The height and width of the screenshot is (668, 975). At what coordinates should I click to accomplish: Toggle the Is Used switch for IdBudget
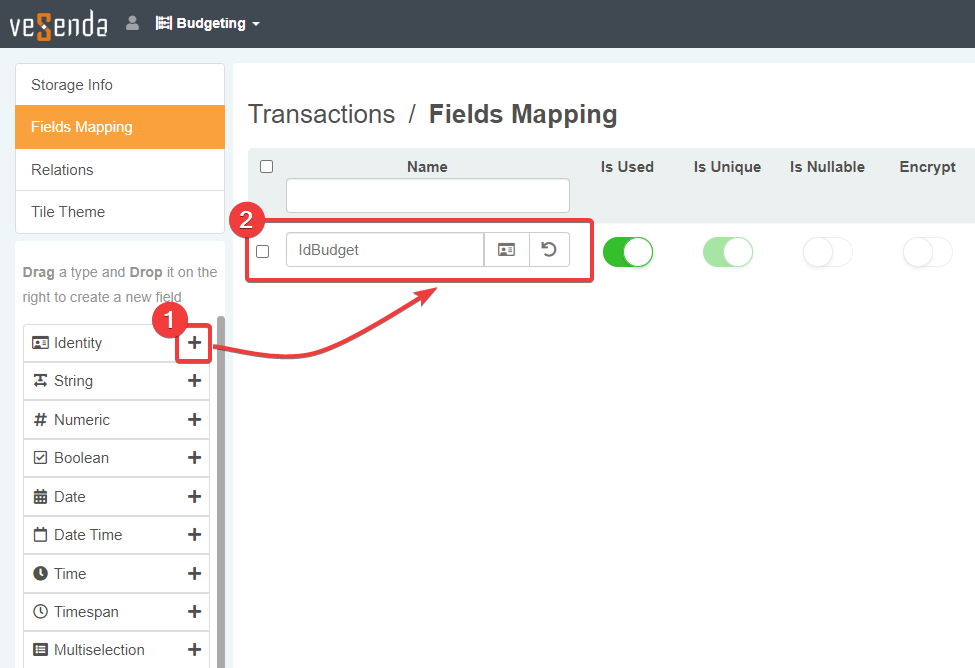(627, 252)
